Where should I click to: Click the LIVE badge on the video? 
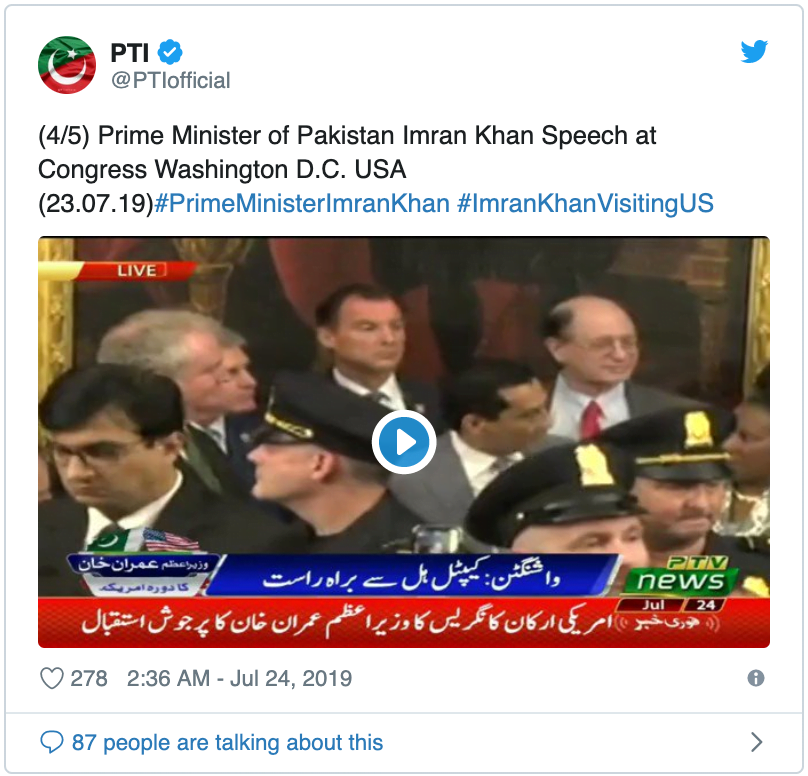(137, 270)
